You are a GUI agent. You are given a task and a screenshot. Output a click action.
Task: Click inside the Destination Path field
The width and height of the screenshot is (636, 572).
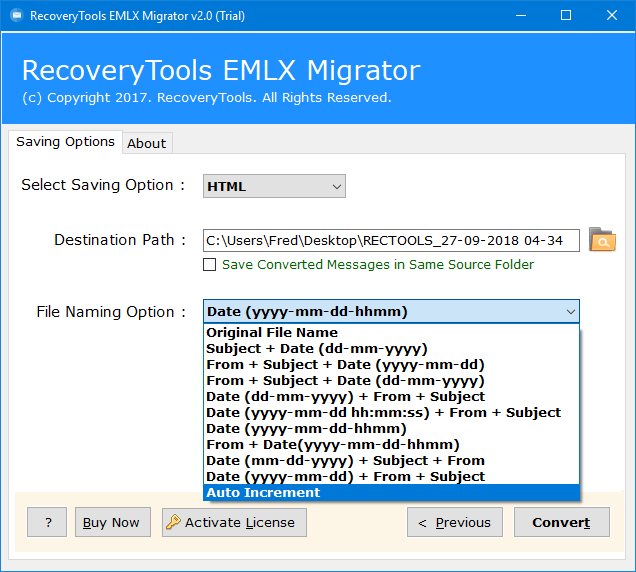pyautogui.click(x=391, y=240)
